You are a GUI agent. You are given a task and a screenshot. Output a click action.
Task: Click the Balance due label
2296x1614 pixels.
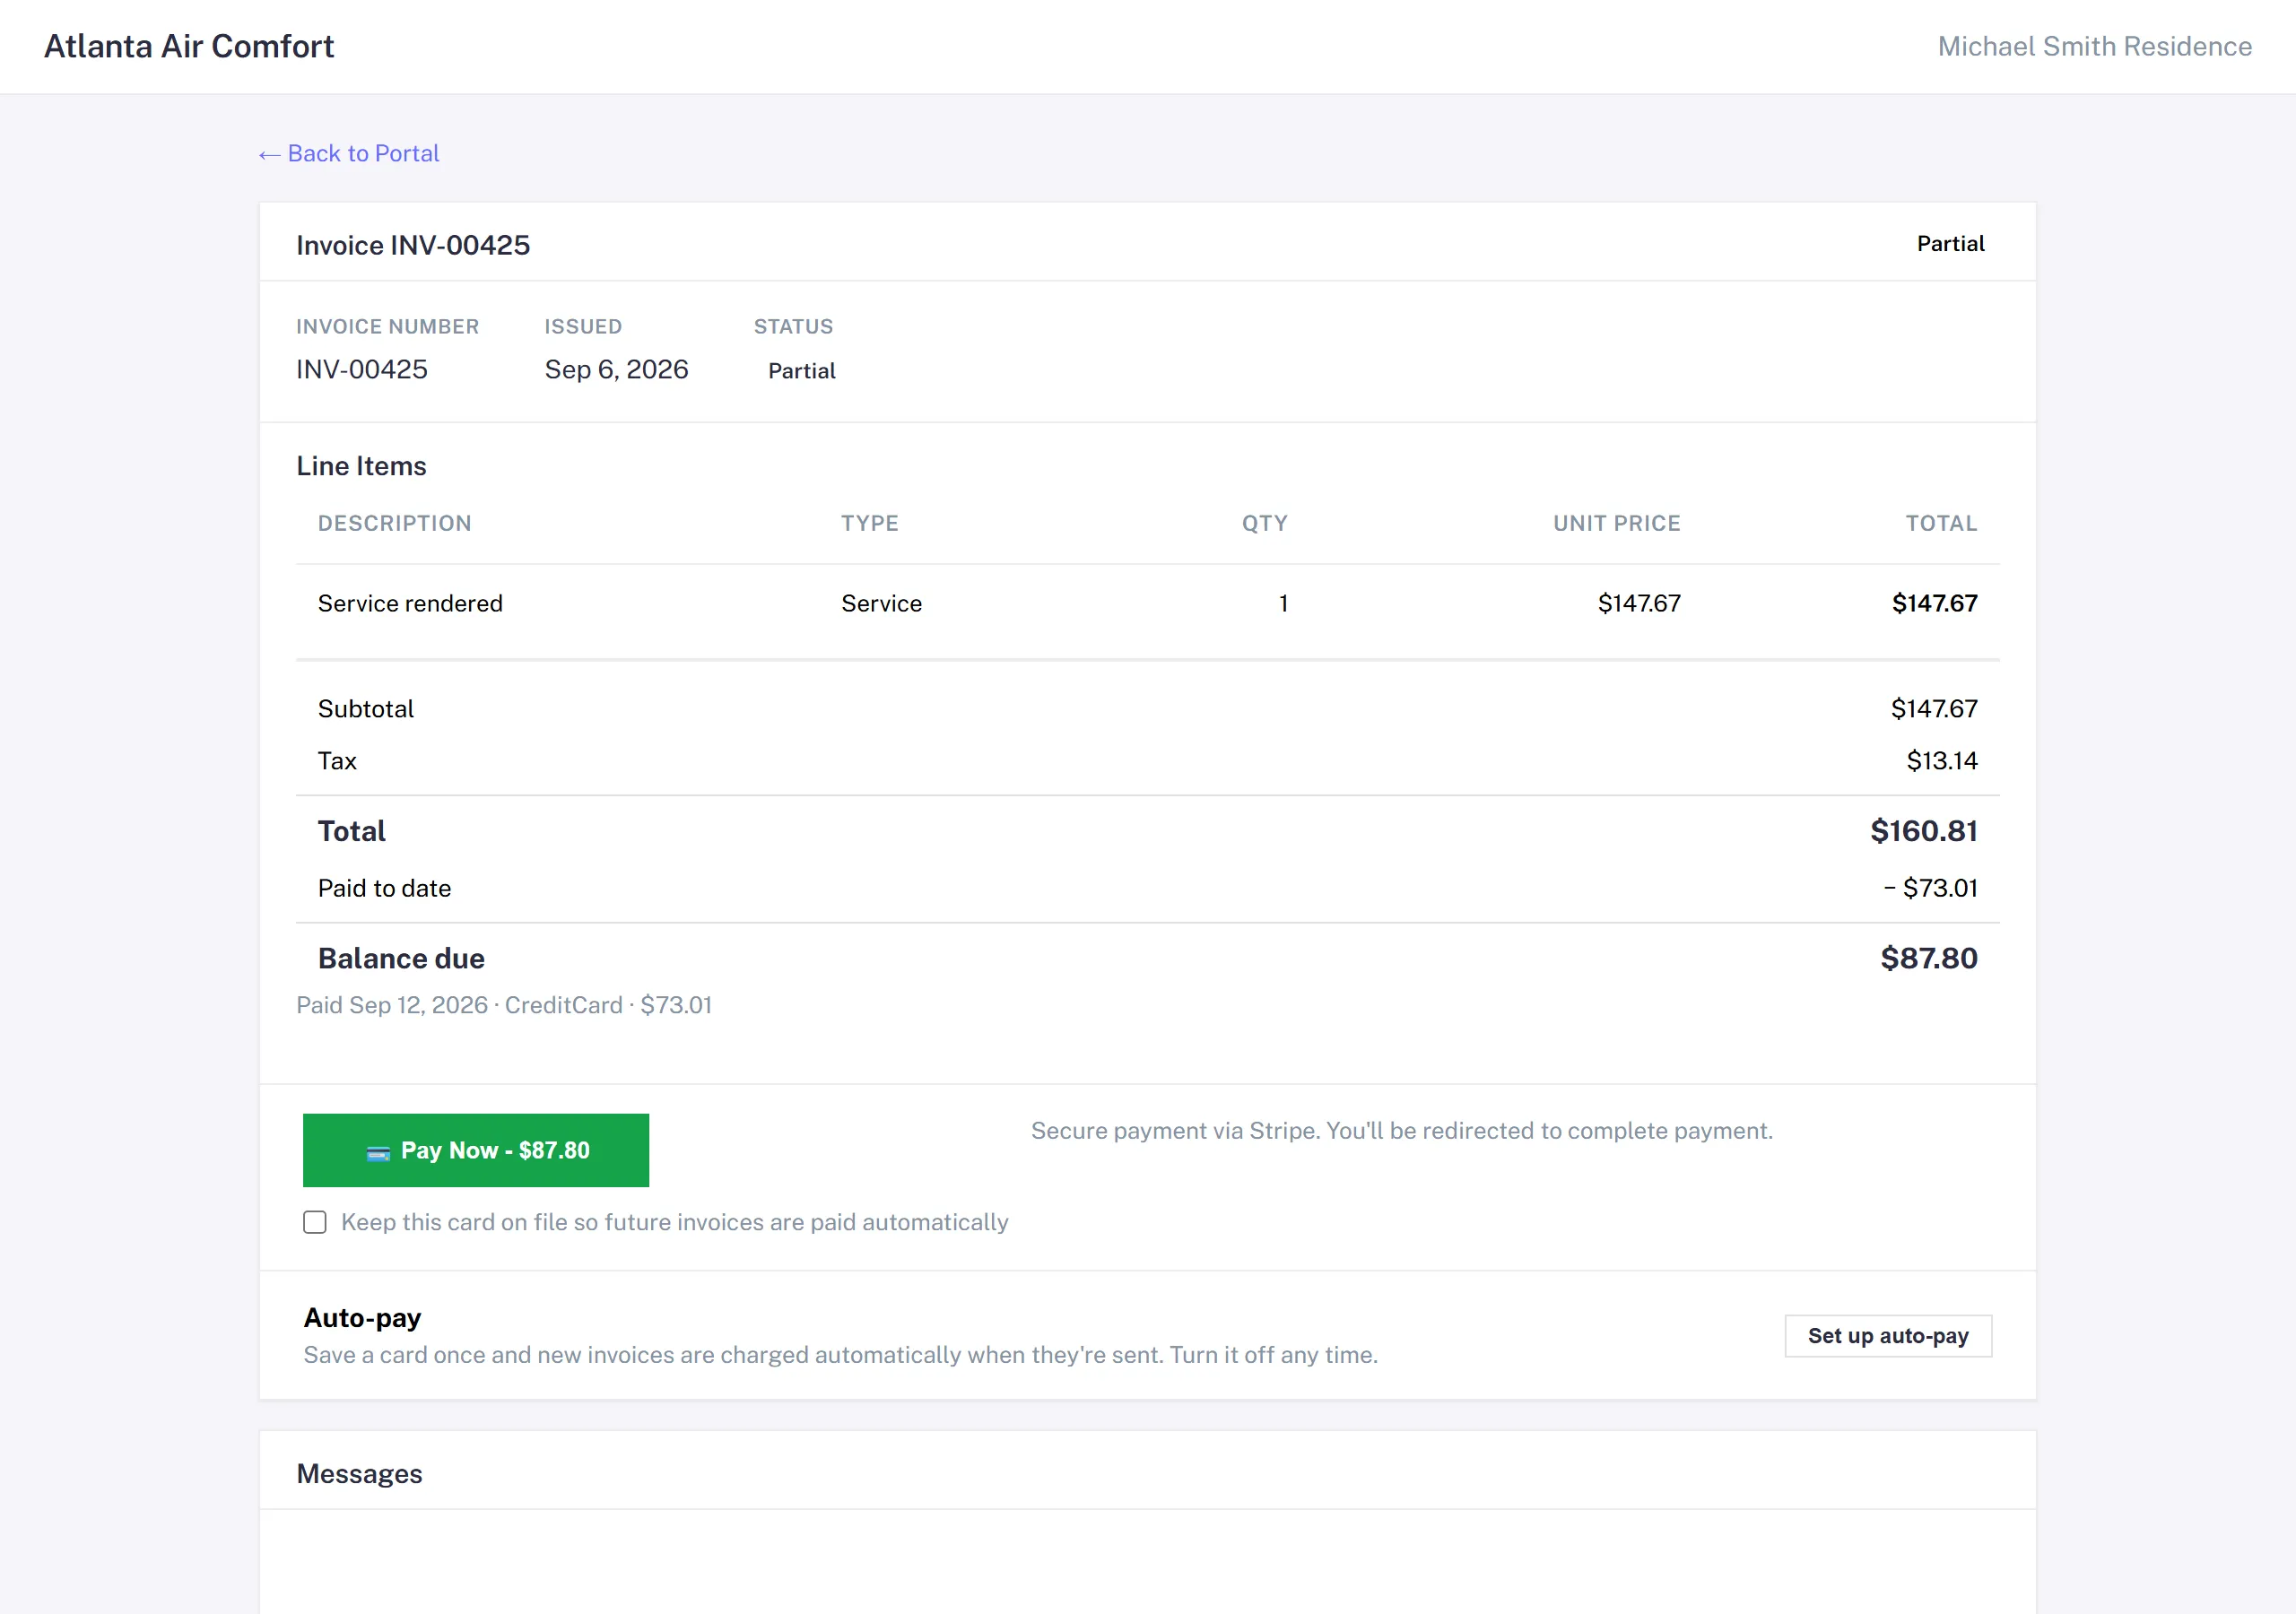[401, 958]
